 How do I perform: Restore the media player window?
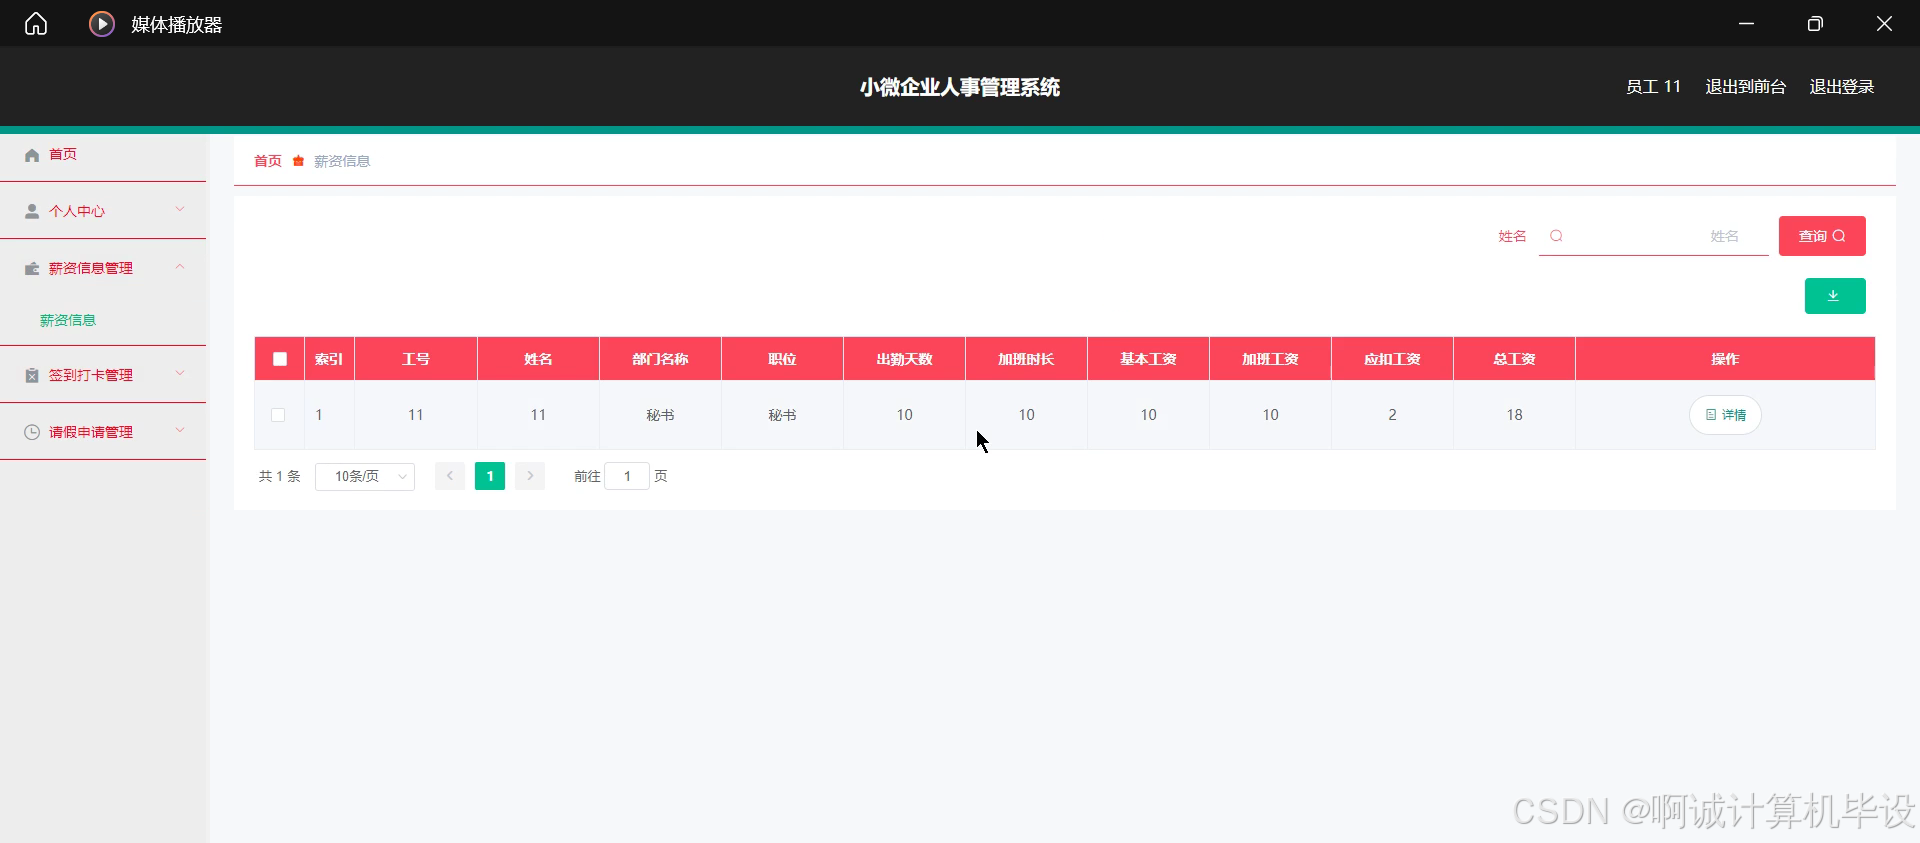pos(1815,24)
